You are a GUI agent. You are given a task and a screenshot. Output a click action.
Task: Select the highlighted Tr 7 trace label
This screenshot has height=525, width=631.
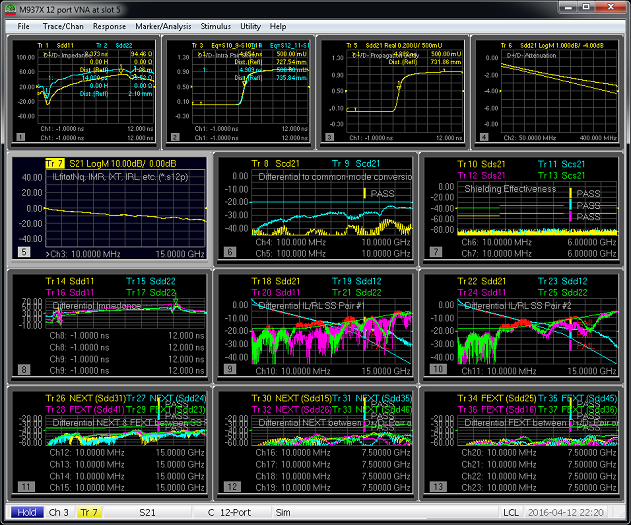coord(53,163)
